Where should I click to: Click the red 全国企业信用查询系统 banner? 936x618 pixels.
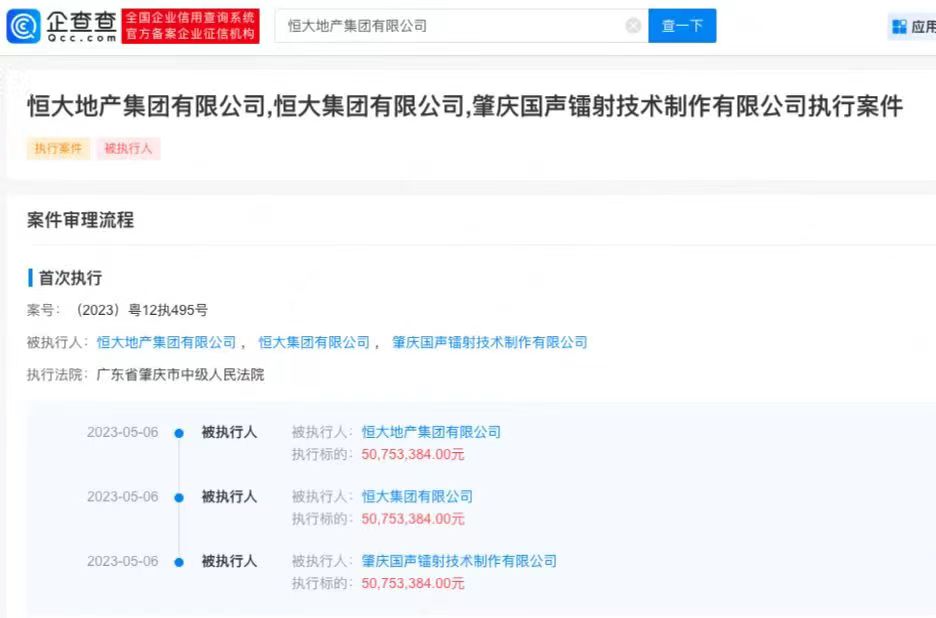pos(190,26)
